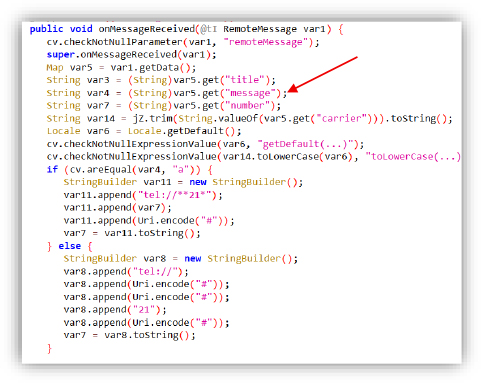Select the var8.append("21") line
The image size is (481, 383).
115,310
